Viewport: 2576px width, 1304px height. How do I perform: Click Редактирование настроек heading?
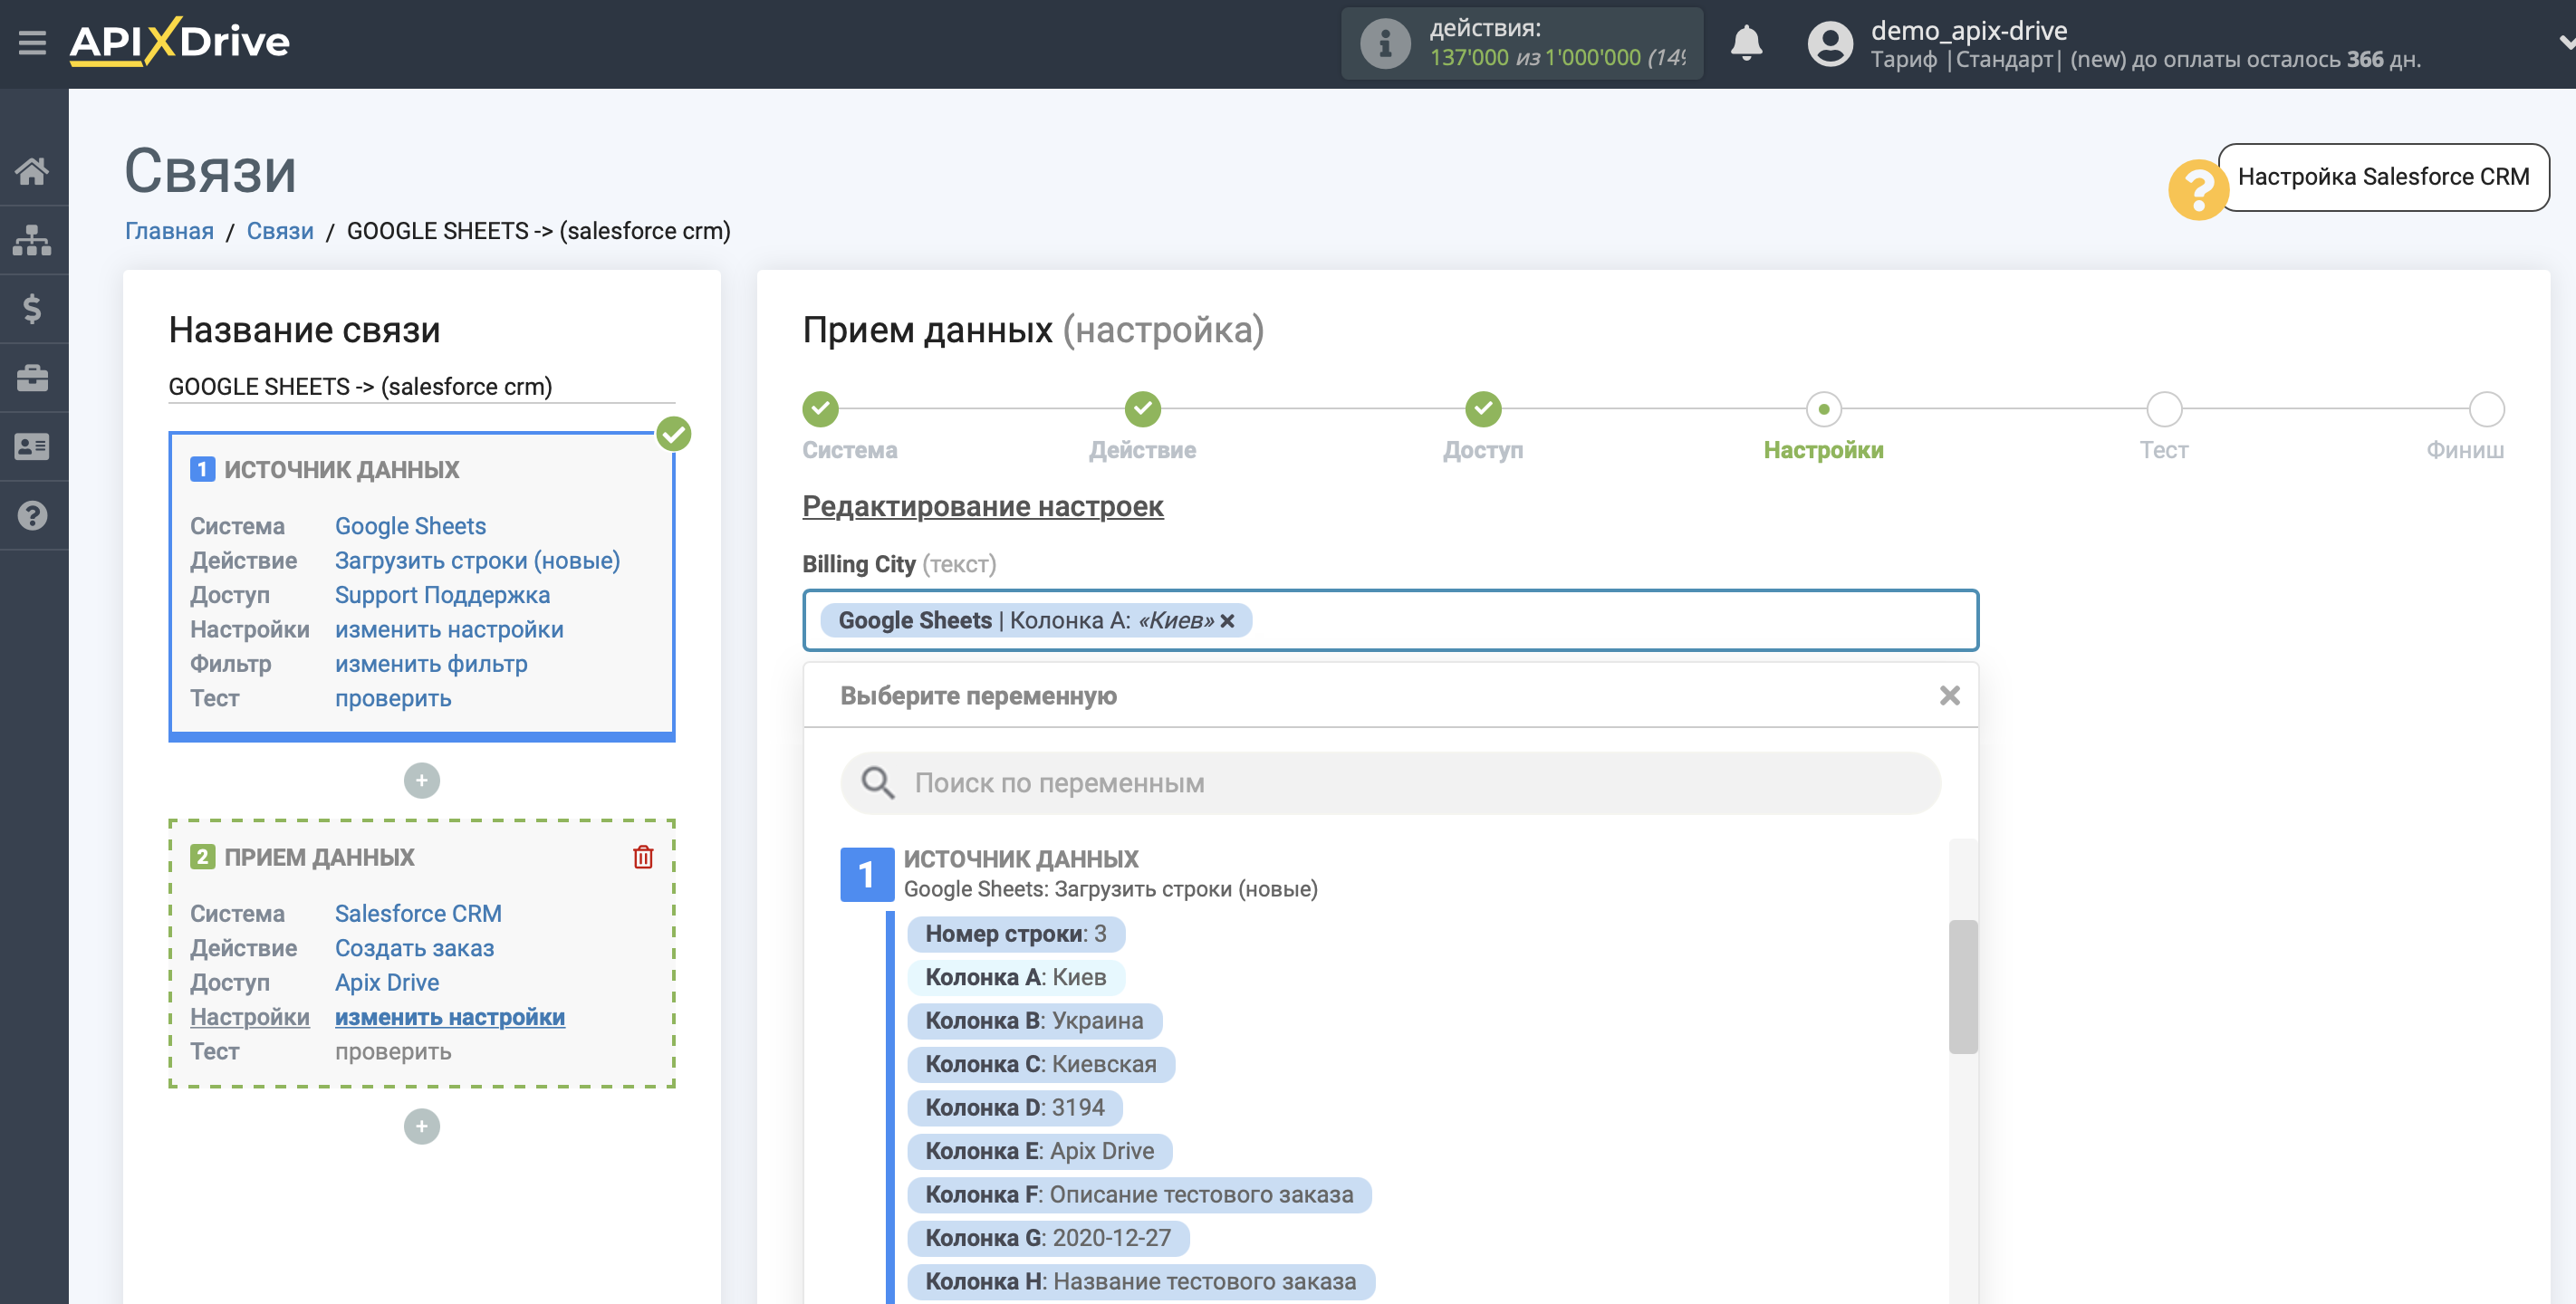pyautogui.click(x=982, y=506)
